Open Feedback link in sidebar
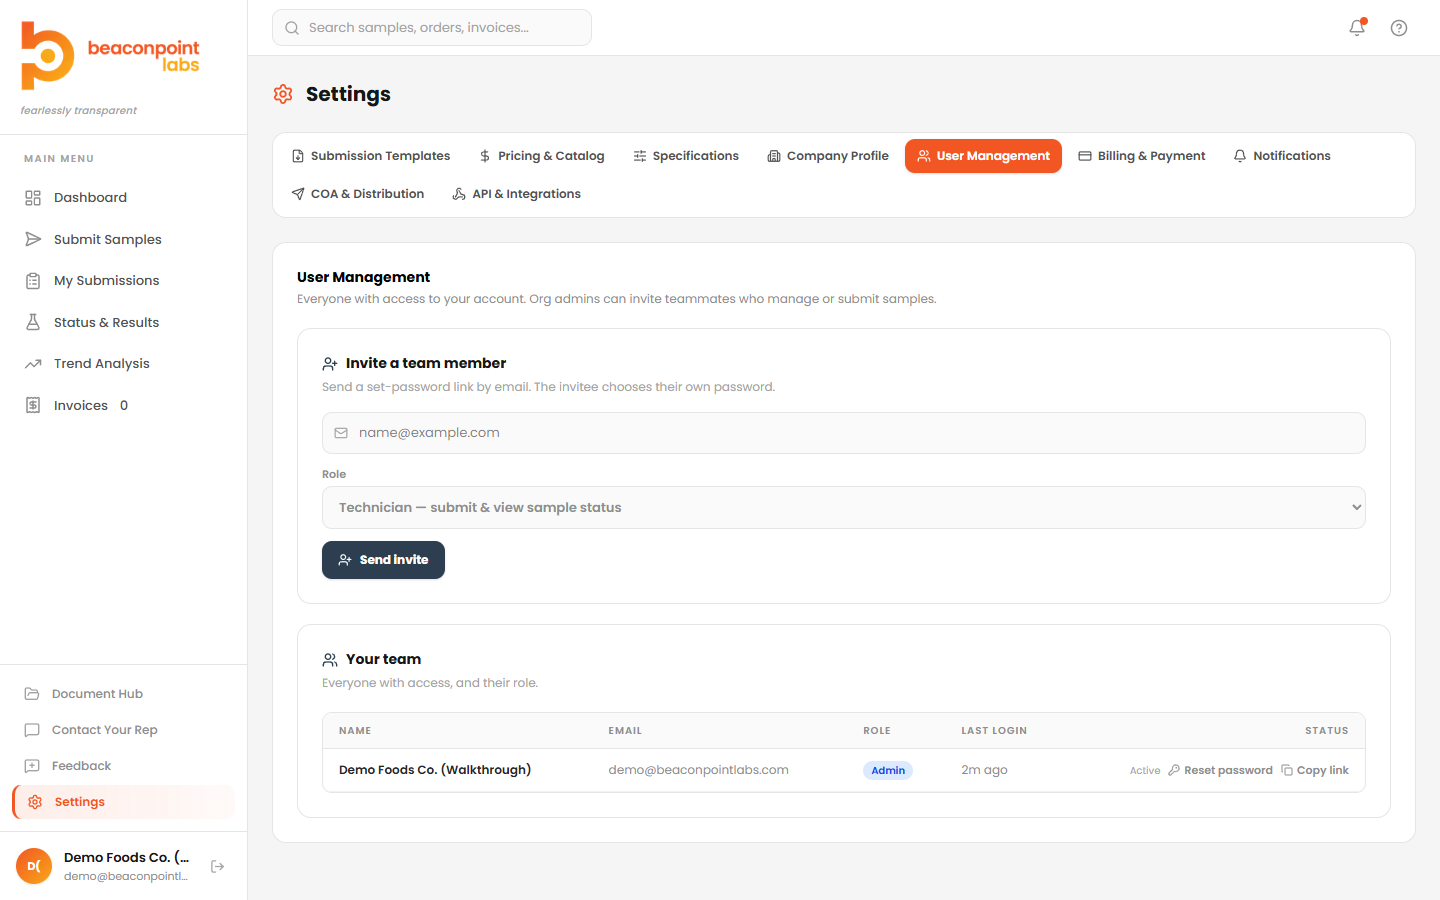Image resolution: width=1440 pixels, height=900 pixels. tap(124, 766)
